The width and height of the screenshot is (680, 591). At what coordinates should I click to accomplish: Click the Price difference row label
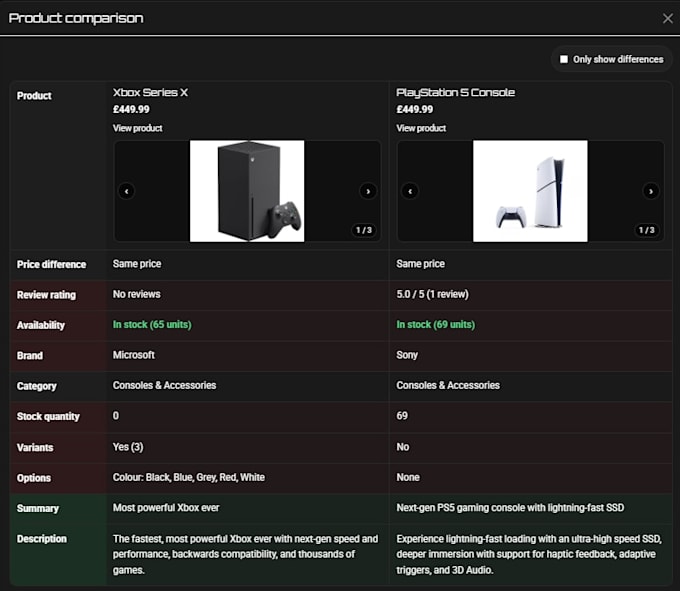51,264
